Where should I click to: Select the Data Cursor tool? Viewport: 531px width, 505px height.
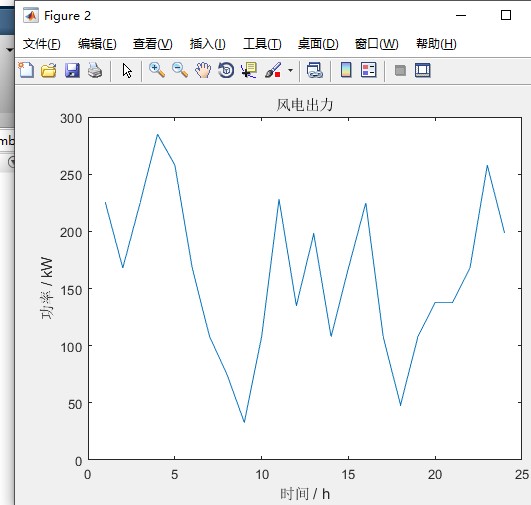click(249, 70)
